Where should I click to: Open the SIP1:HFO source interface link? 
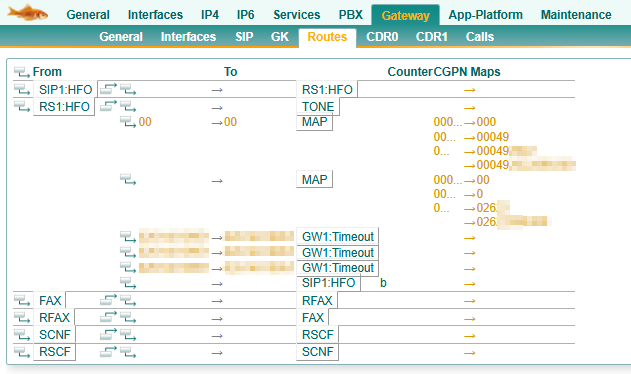click(x=65, y=90)
